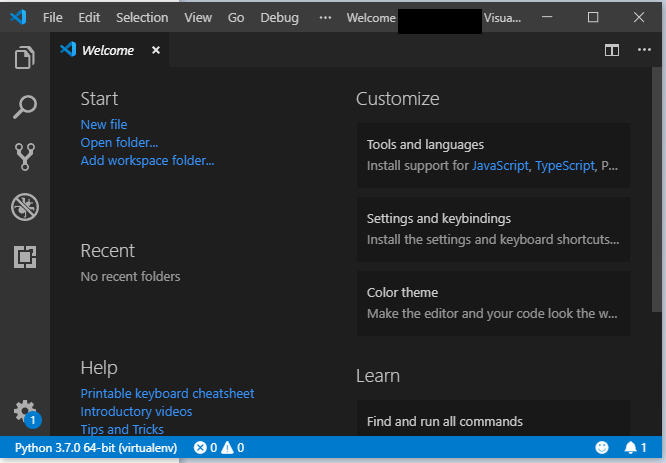Open the editor More Actions ellipsis
Screen dimensions: 666x463
point(644,50)
